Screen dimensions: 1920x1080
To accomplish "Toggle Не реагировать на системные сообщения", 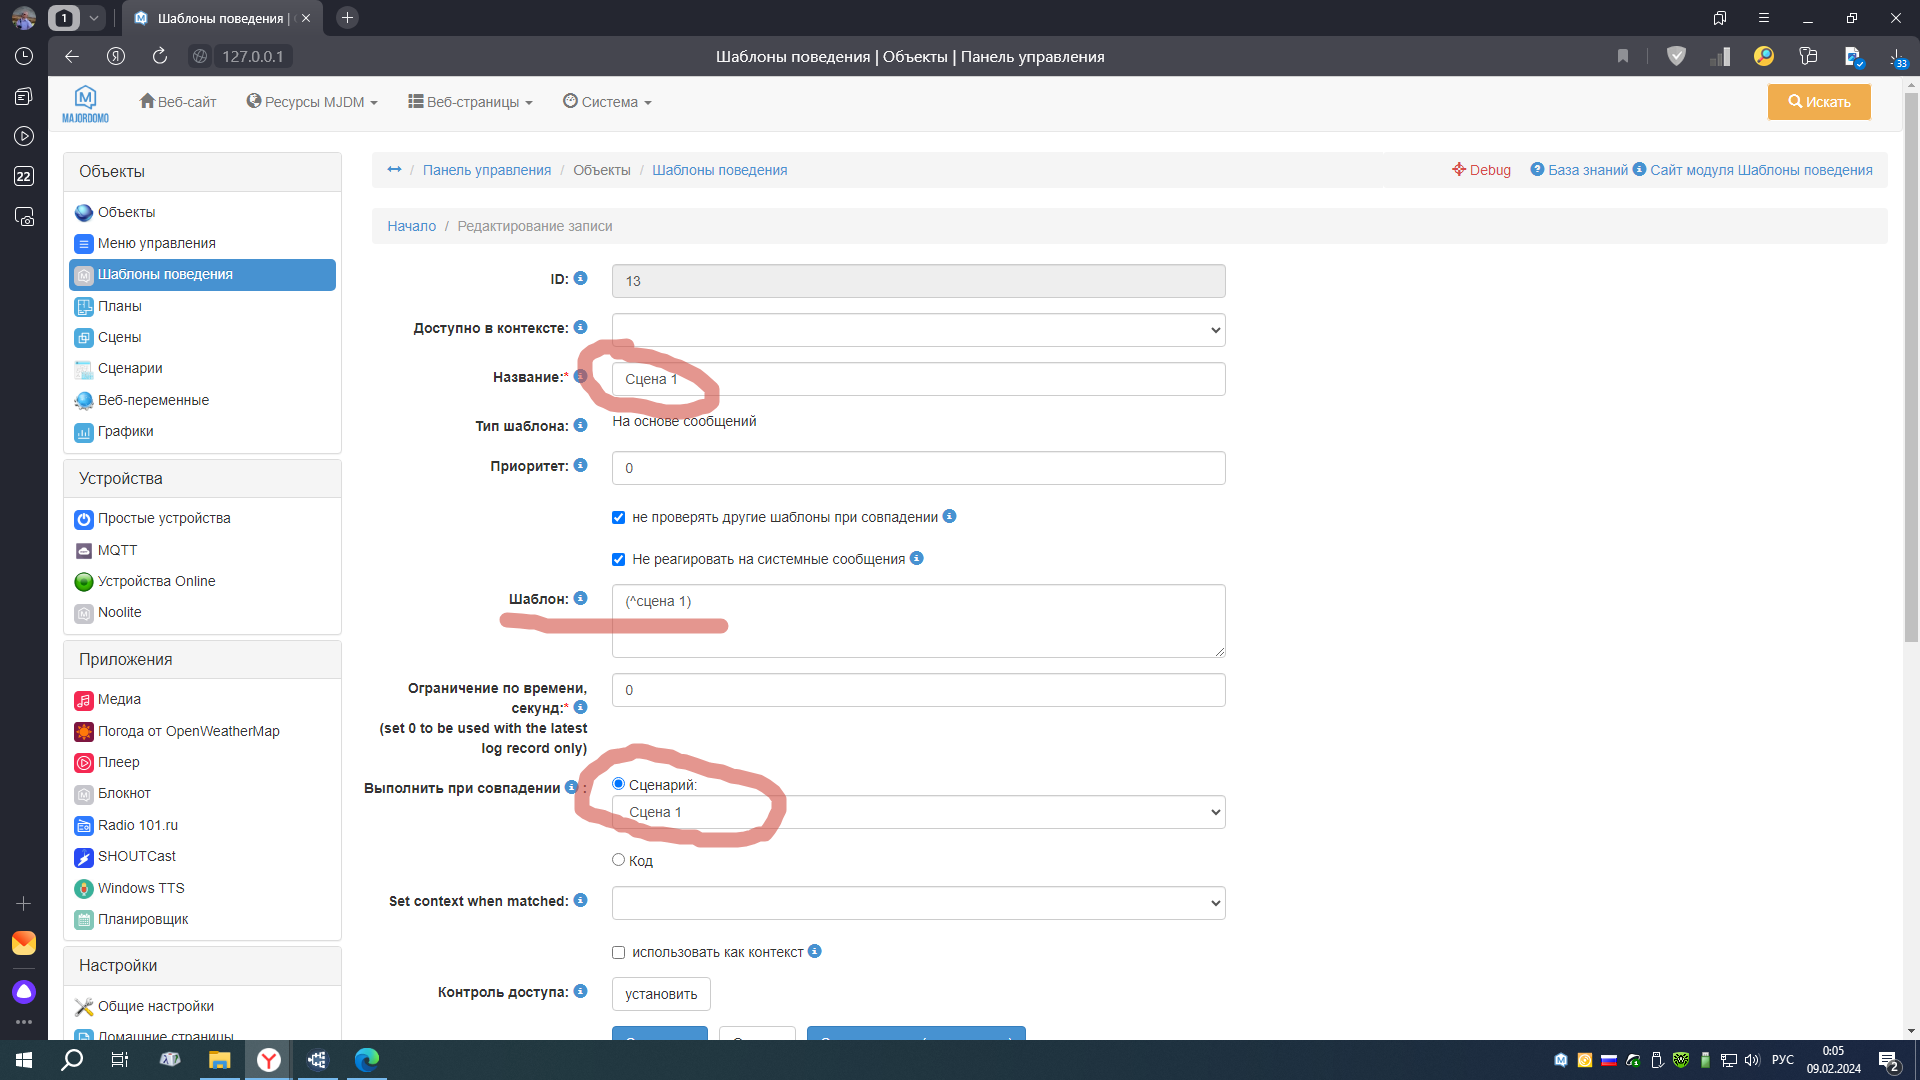I will click(x=618, y=559).
